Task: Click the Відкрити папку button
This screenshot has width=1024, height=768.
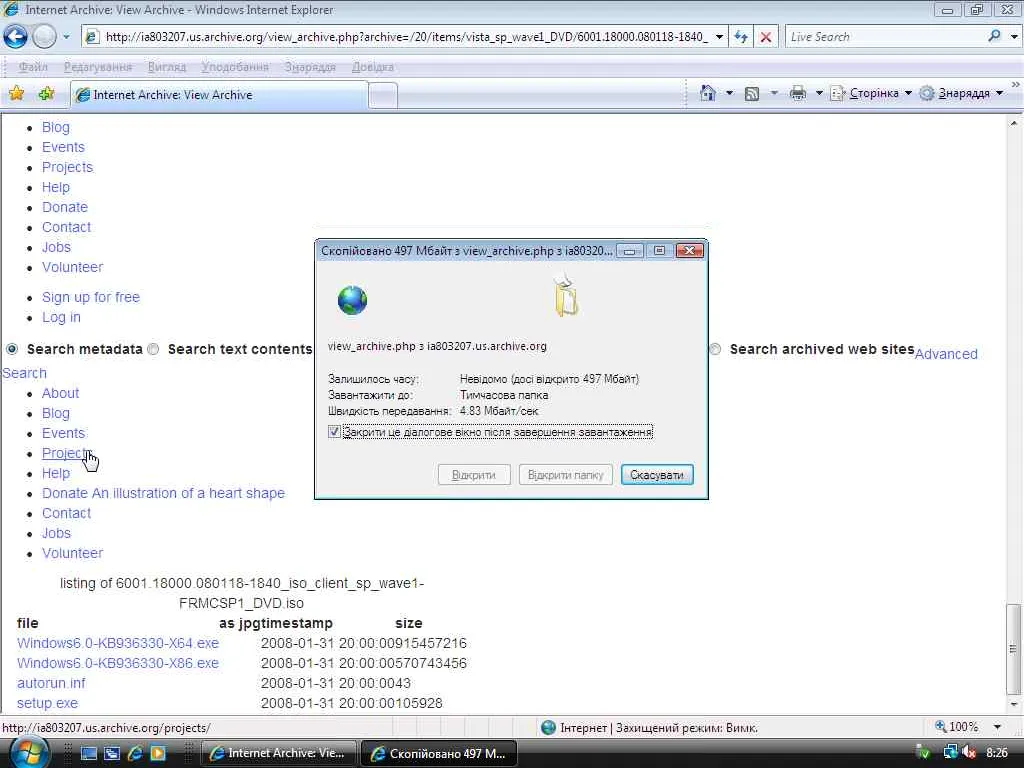Action: pos(566,475)
